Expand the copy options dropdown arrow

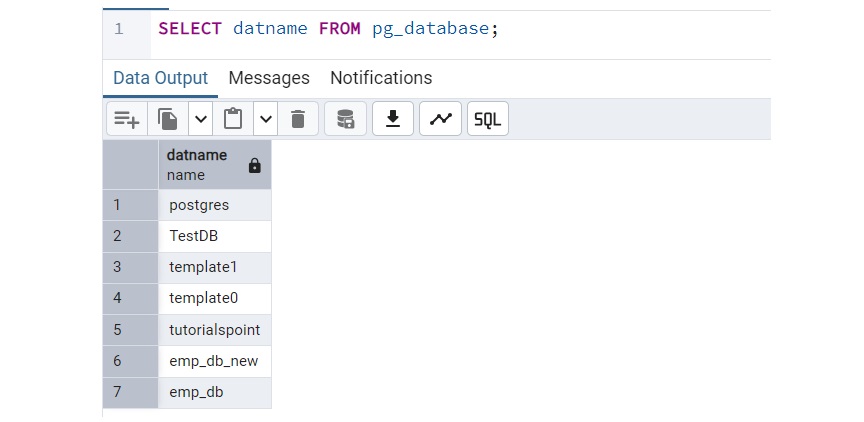[x=200, y=119]
